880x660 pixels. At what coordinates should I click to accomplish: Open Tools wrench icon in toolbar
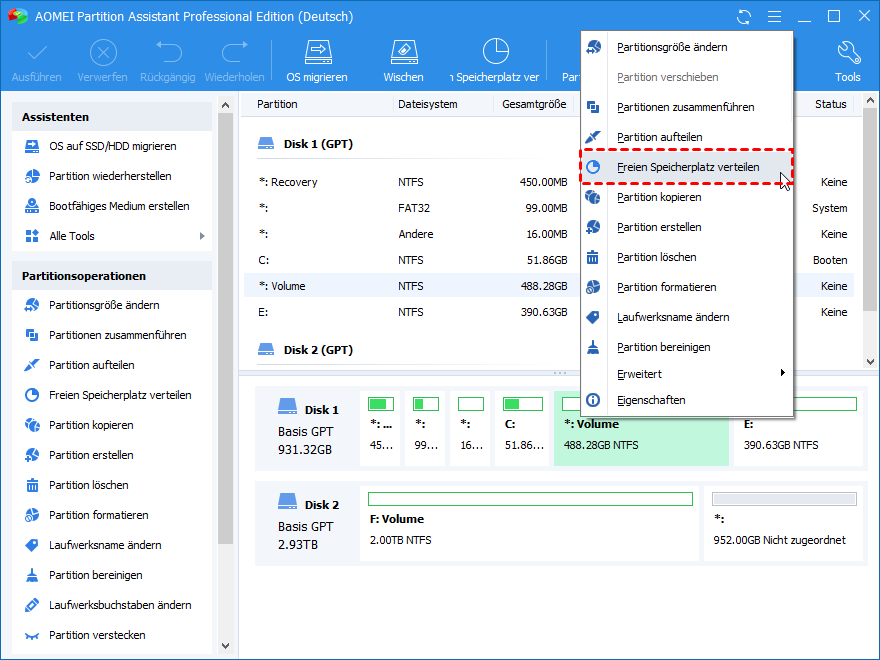(847, 52)
